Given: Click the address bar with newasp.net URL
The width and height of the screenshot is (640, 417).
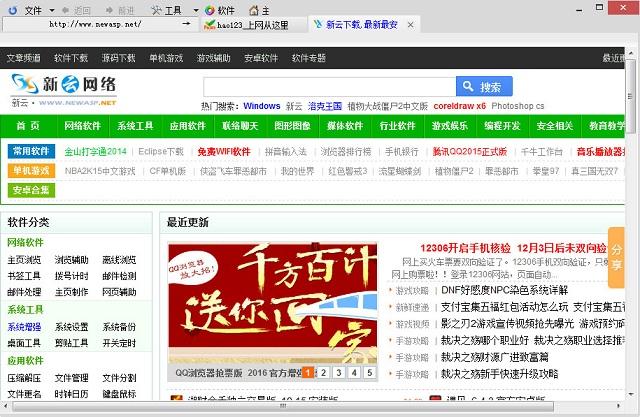Looking at the screenshot, I should tap(95, 24).
